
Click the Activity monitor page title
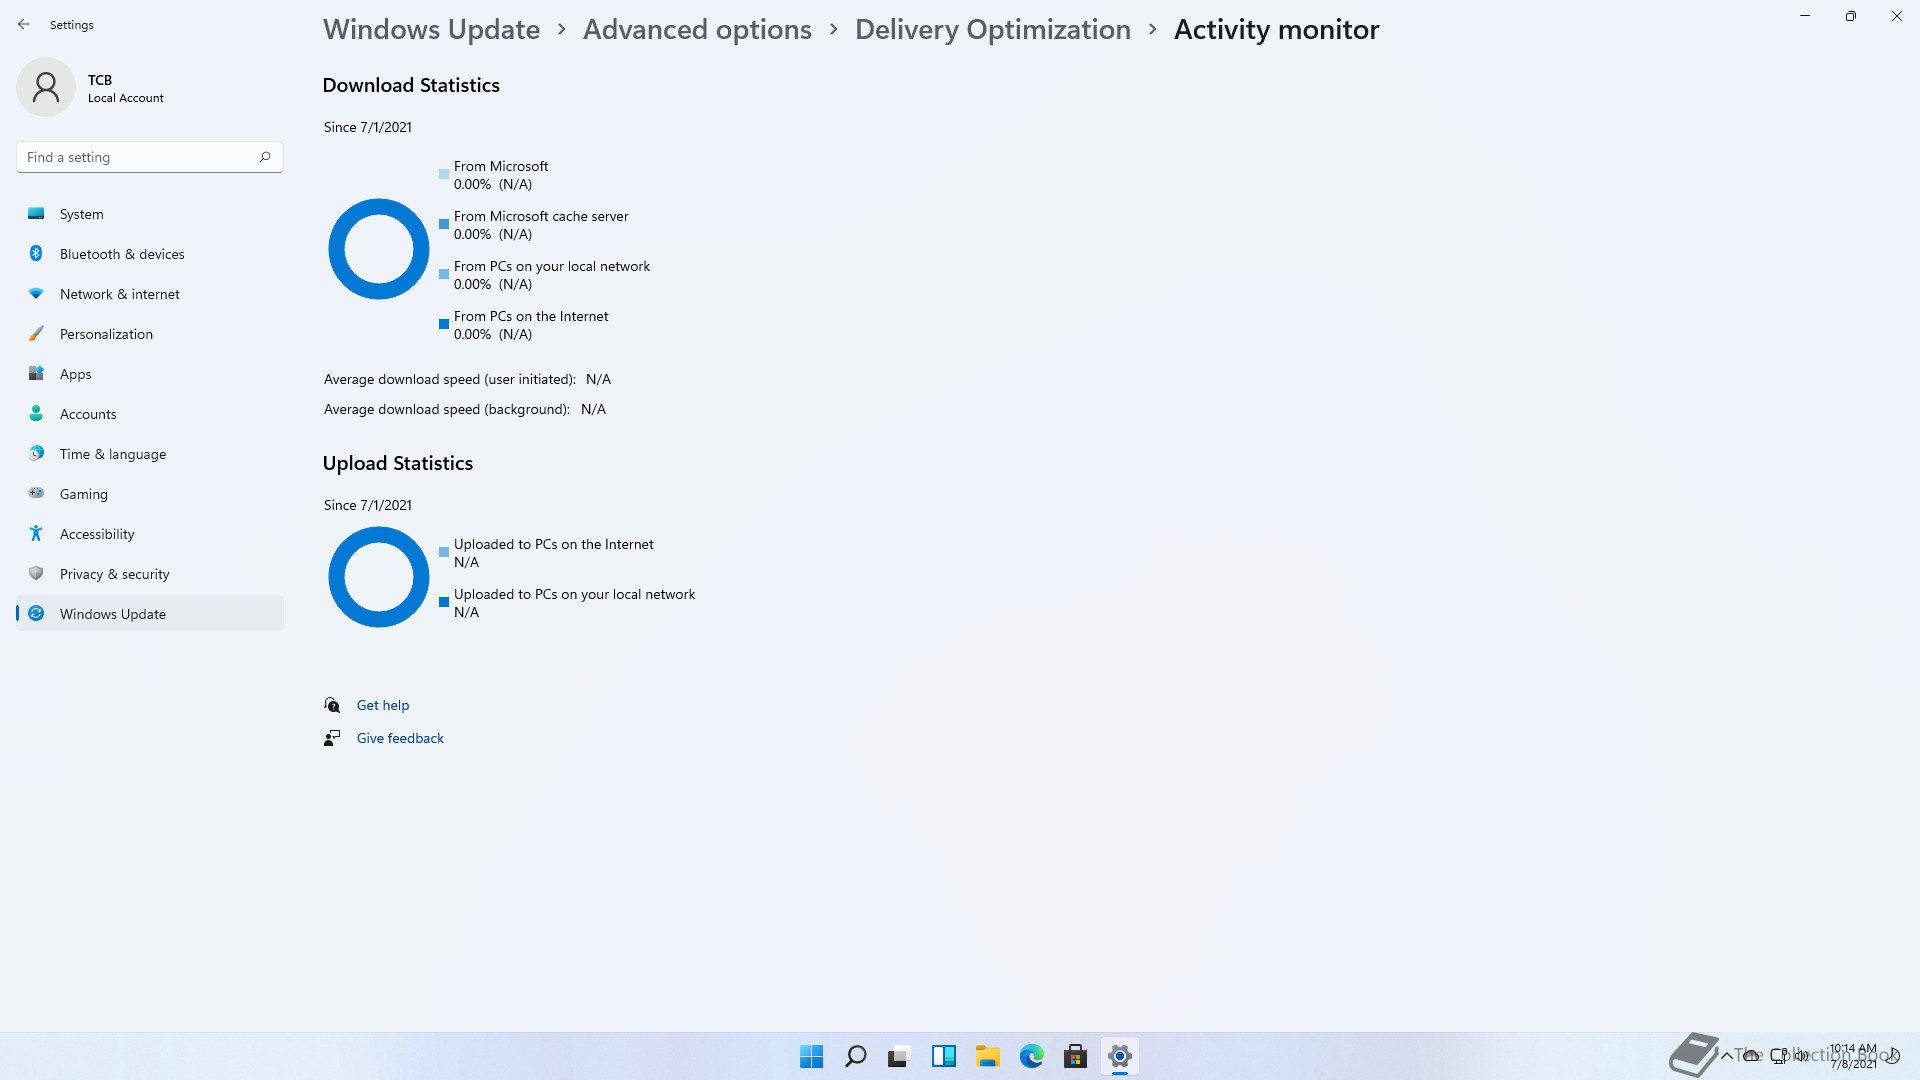(x=1277, y=30)
